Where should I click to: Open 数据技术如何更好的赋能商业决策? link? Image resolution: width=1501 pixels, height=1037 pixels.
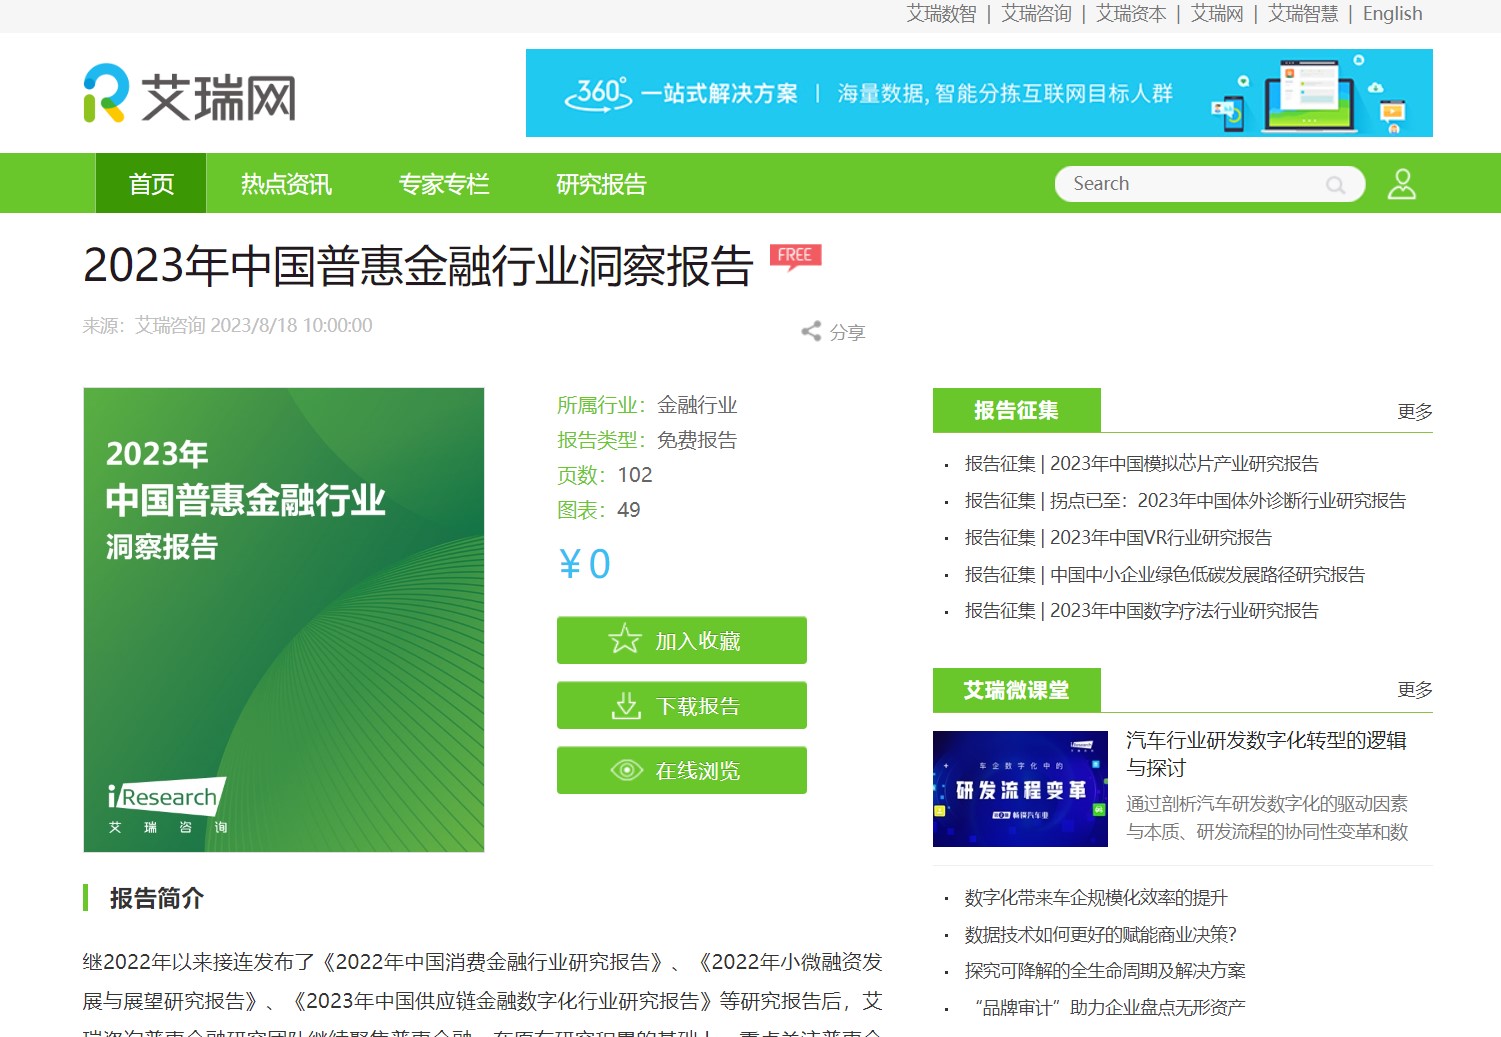click(1100, 935)
